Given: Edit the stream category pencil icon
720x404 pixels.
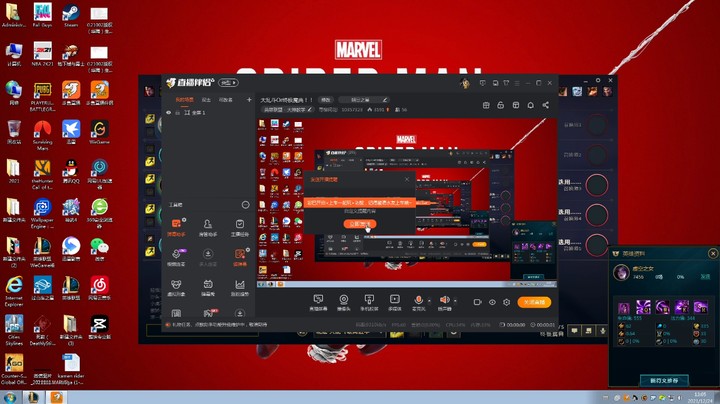Looking at the screenshot, I should [x=310, y=110].
